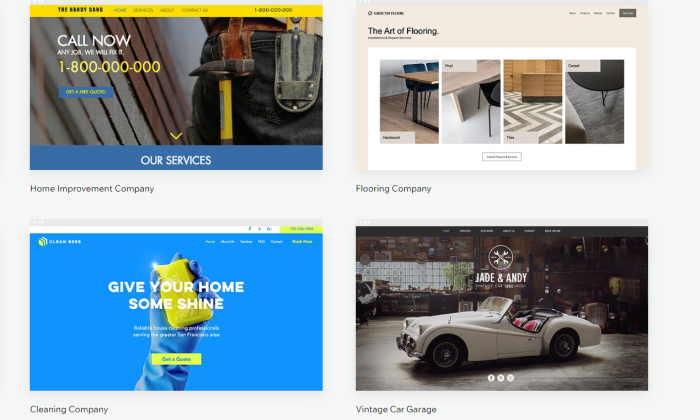Select Services in The Handy Gang menu

tap(143, 10)
